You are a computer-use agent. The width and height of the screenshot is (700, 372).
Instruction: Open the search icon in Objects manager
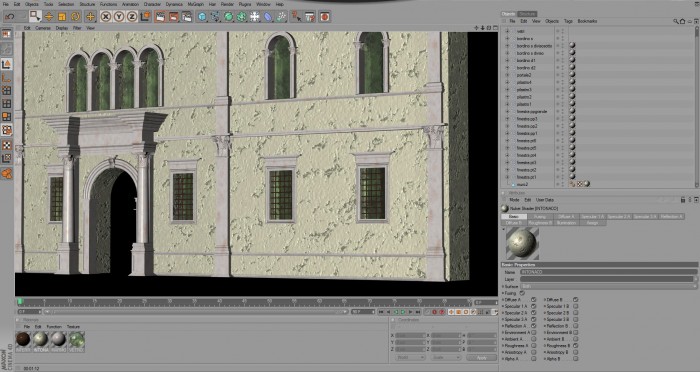click(676, 21)
